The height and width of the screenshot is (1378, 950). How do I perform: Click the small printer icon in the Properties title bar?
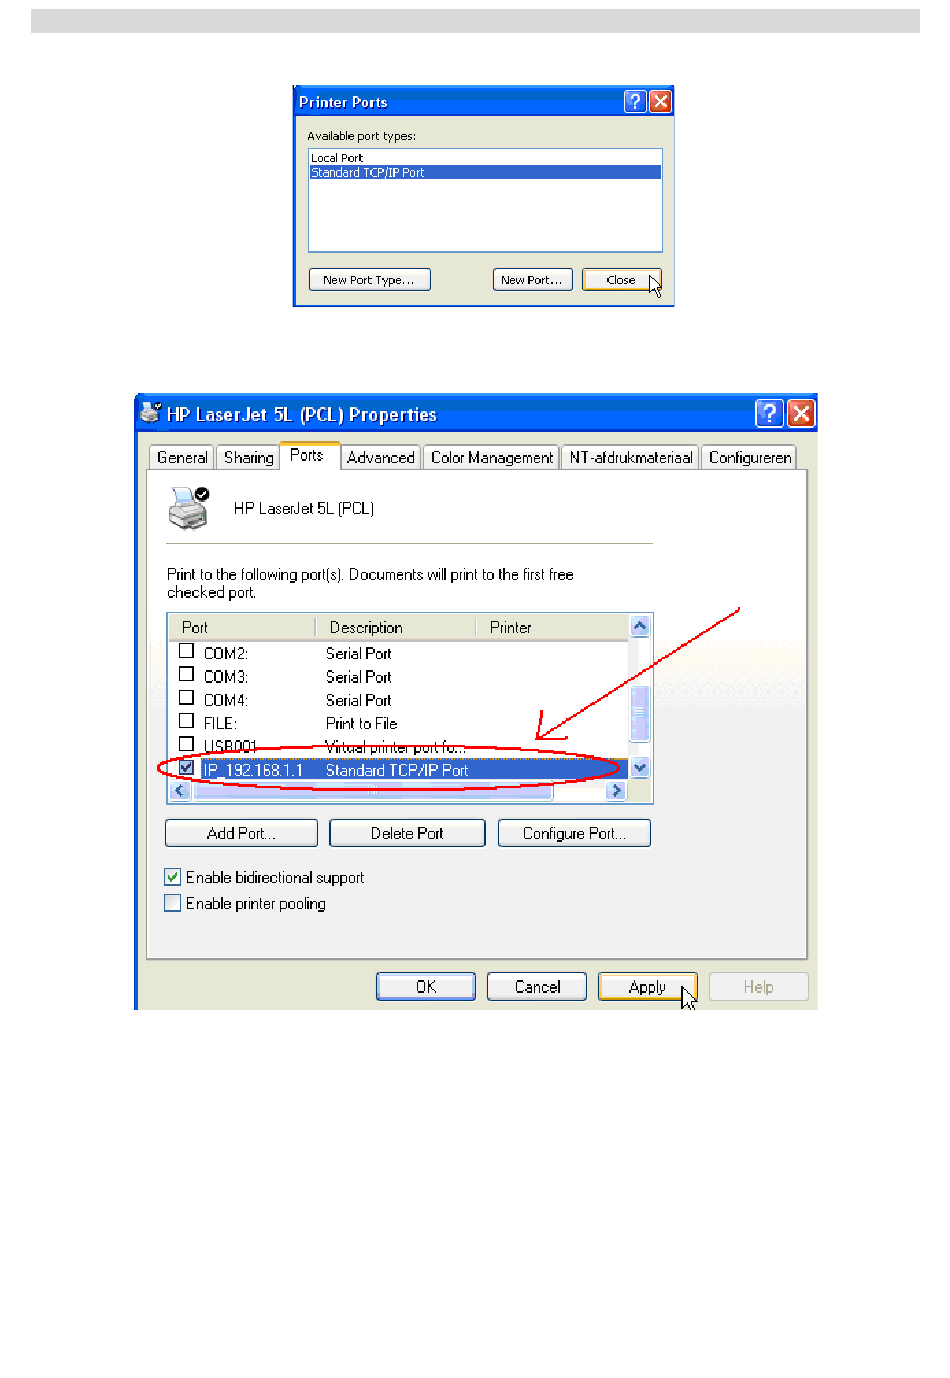[x=151, y=412]
